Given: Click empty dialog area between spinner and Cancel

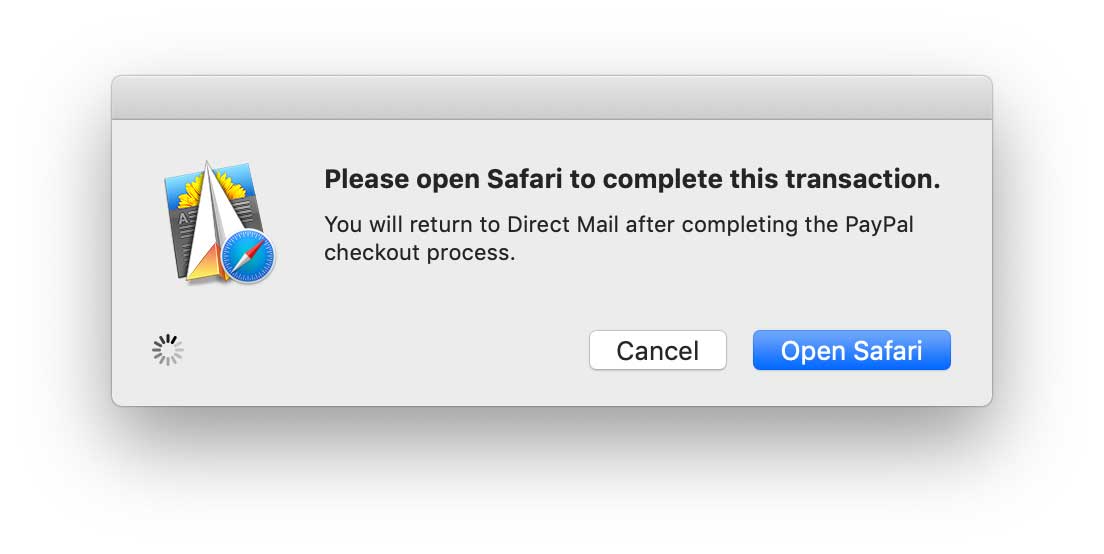Looking at the screenshot, I should click(386, 350).
